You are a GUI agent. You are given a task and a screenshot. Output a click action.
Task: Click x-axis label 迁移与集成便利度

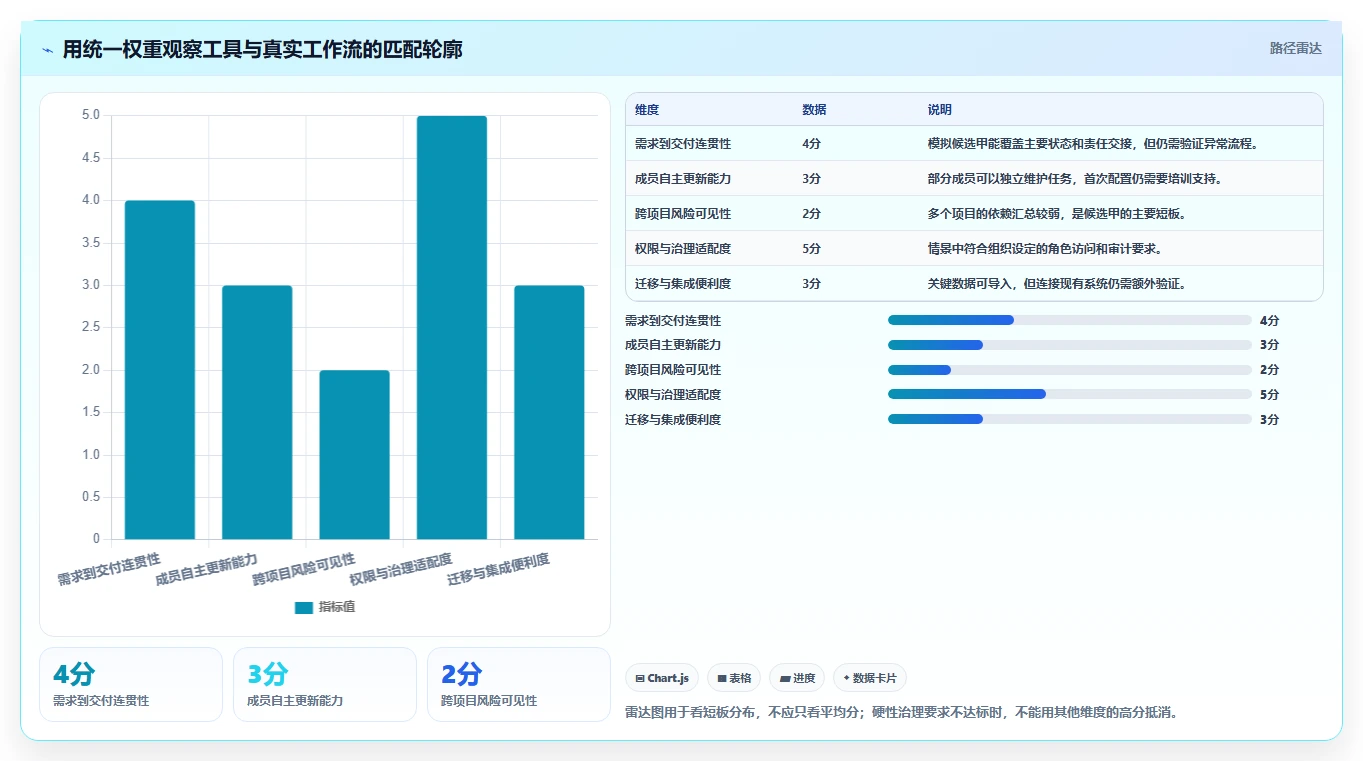click(x=498, y=568)
